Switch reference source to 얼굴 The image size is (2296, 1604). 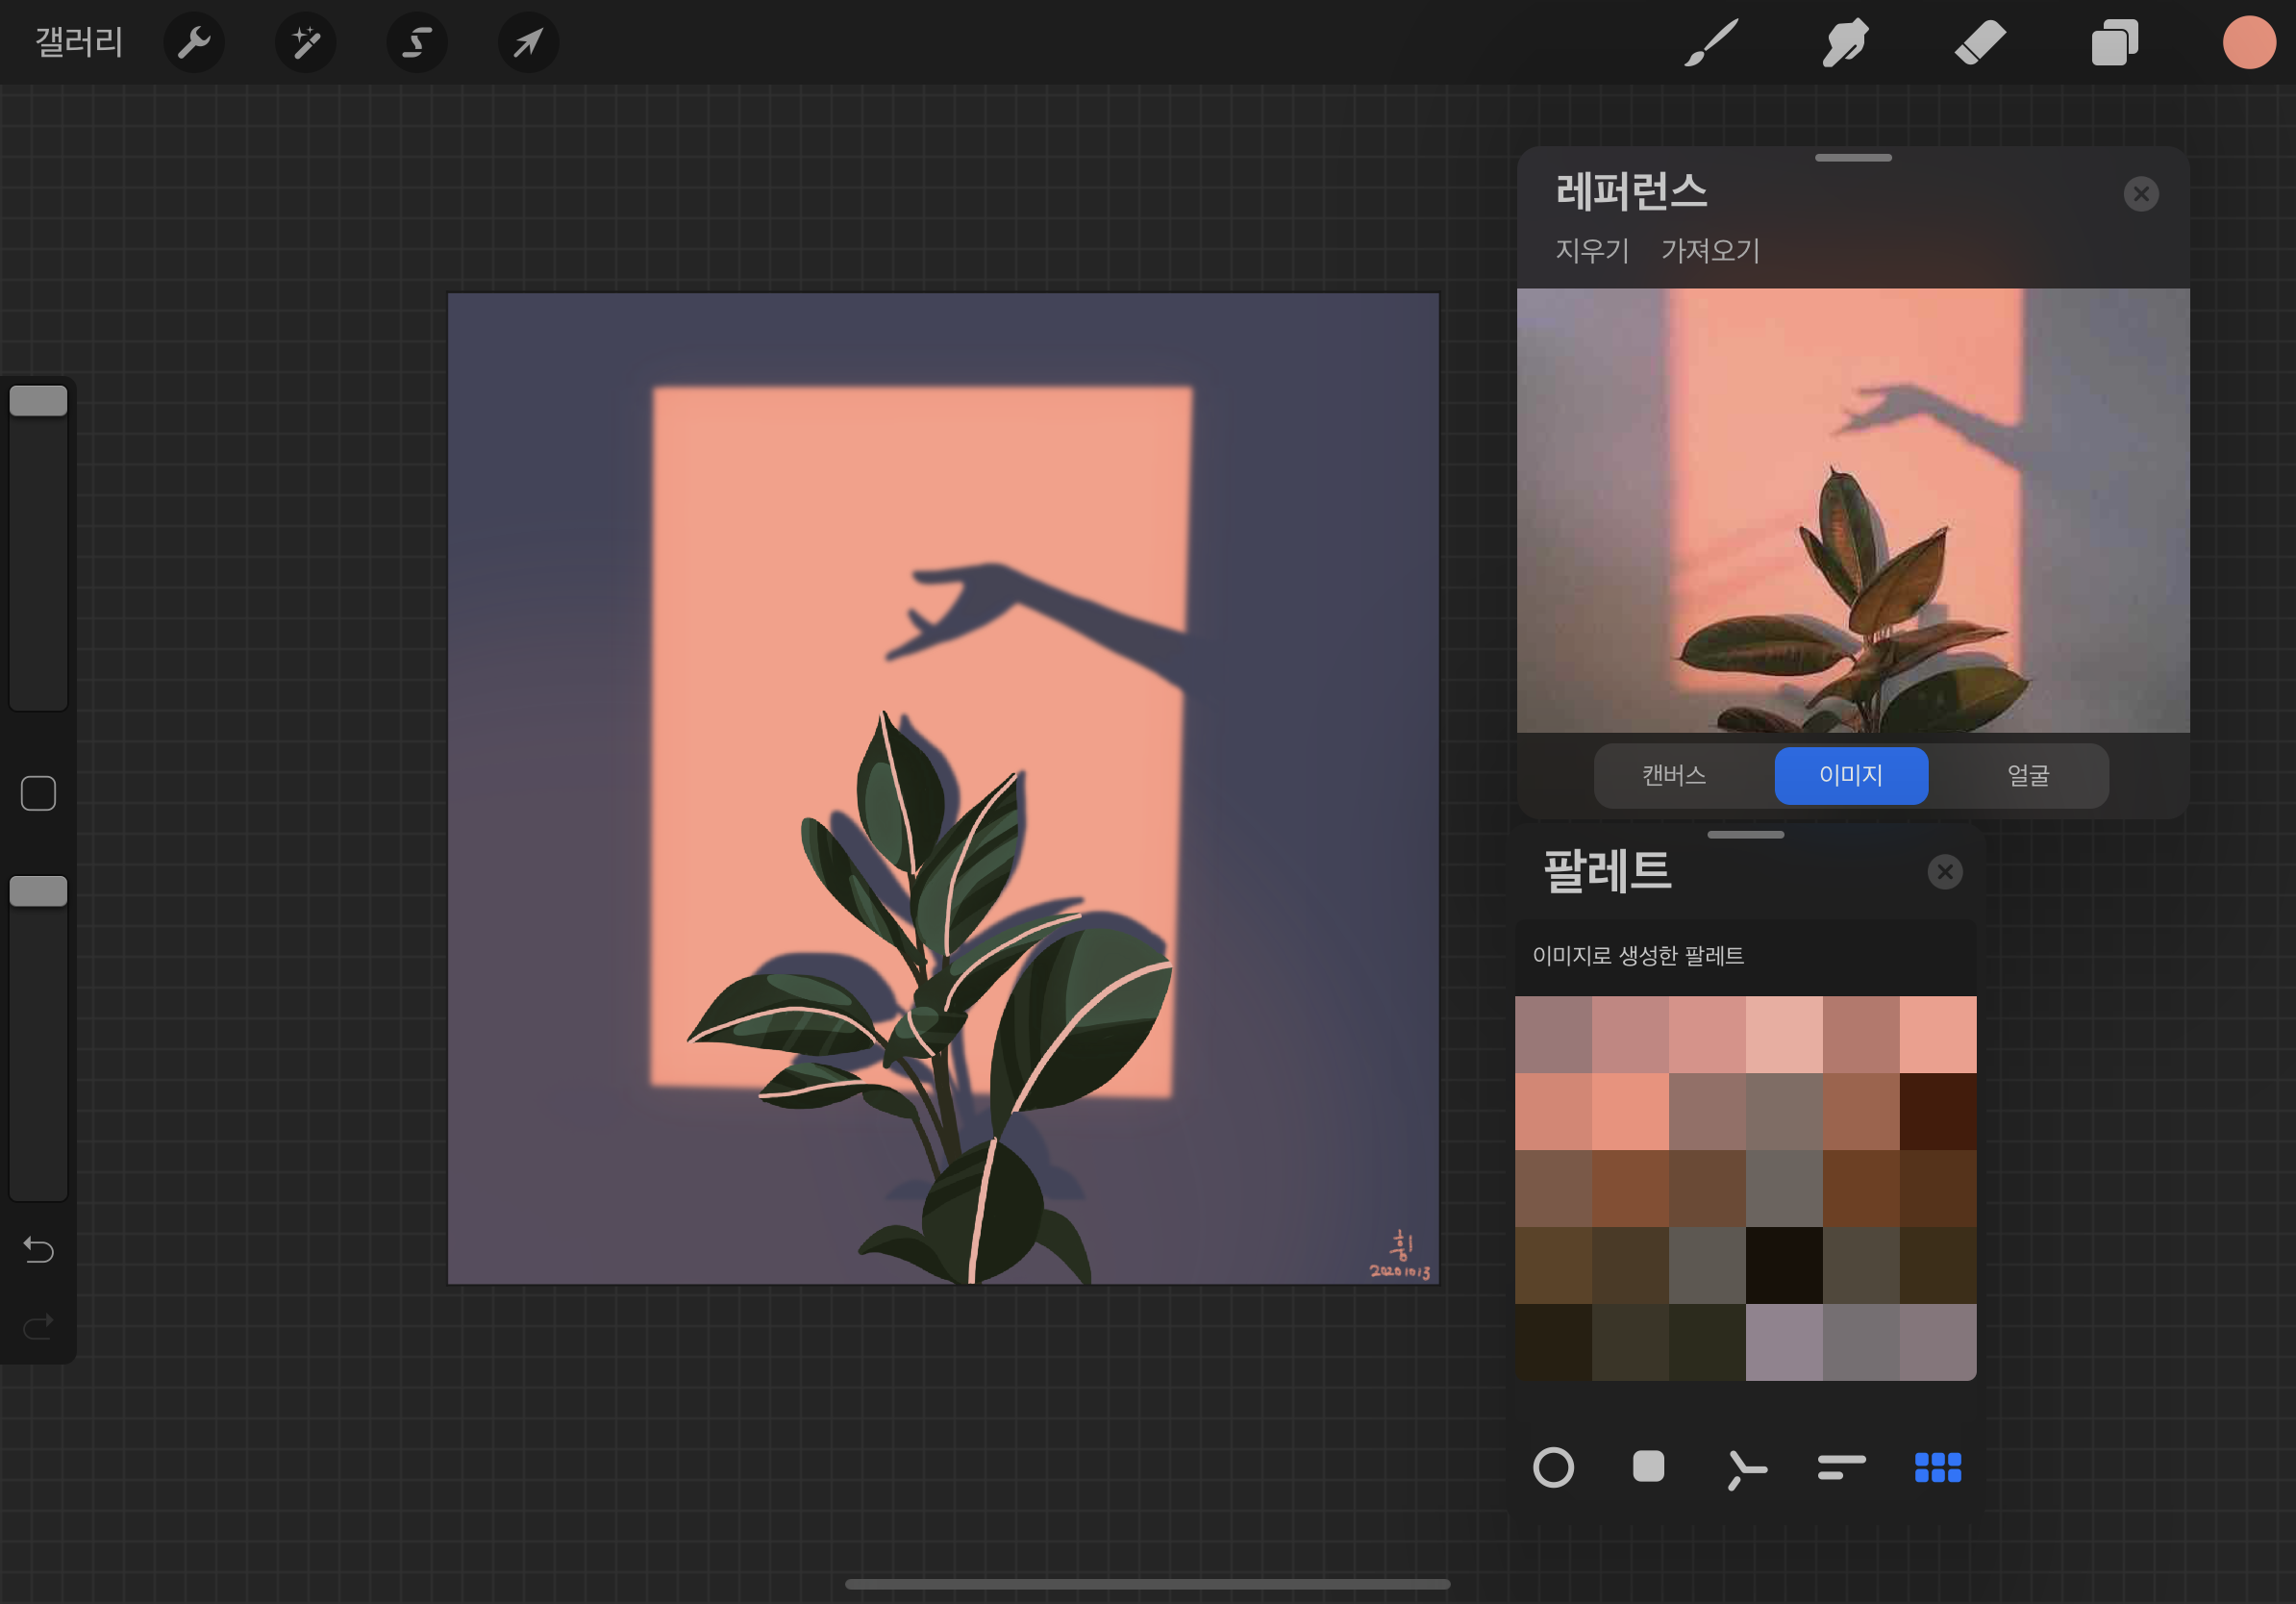click(x=2028, y=775)
